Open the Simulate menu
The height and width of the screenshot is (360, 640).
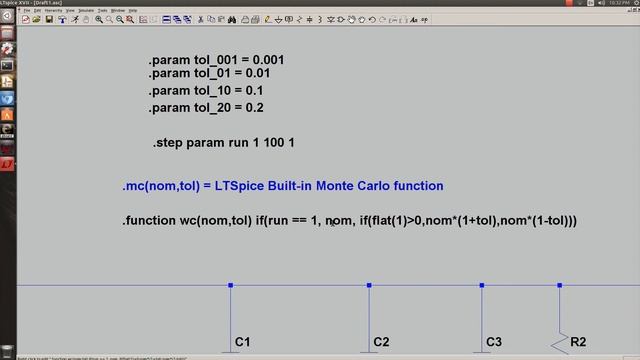pyautogui.click(x=86, y=10)
